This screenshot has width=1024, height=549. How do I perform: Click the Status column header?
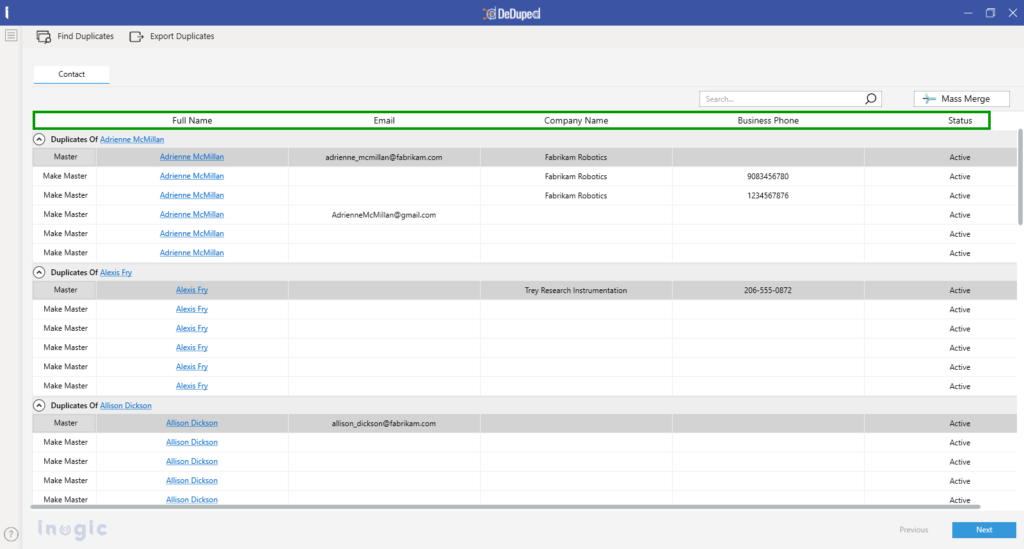(960, 121)
